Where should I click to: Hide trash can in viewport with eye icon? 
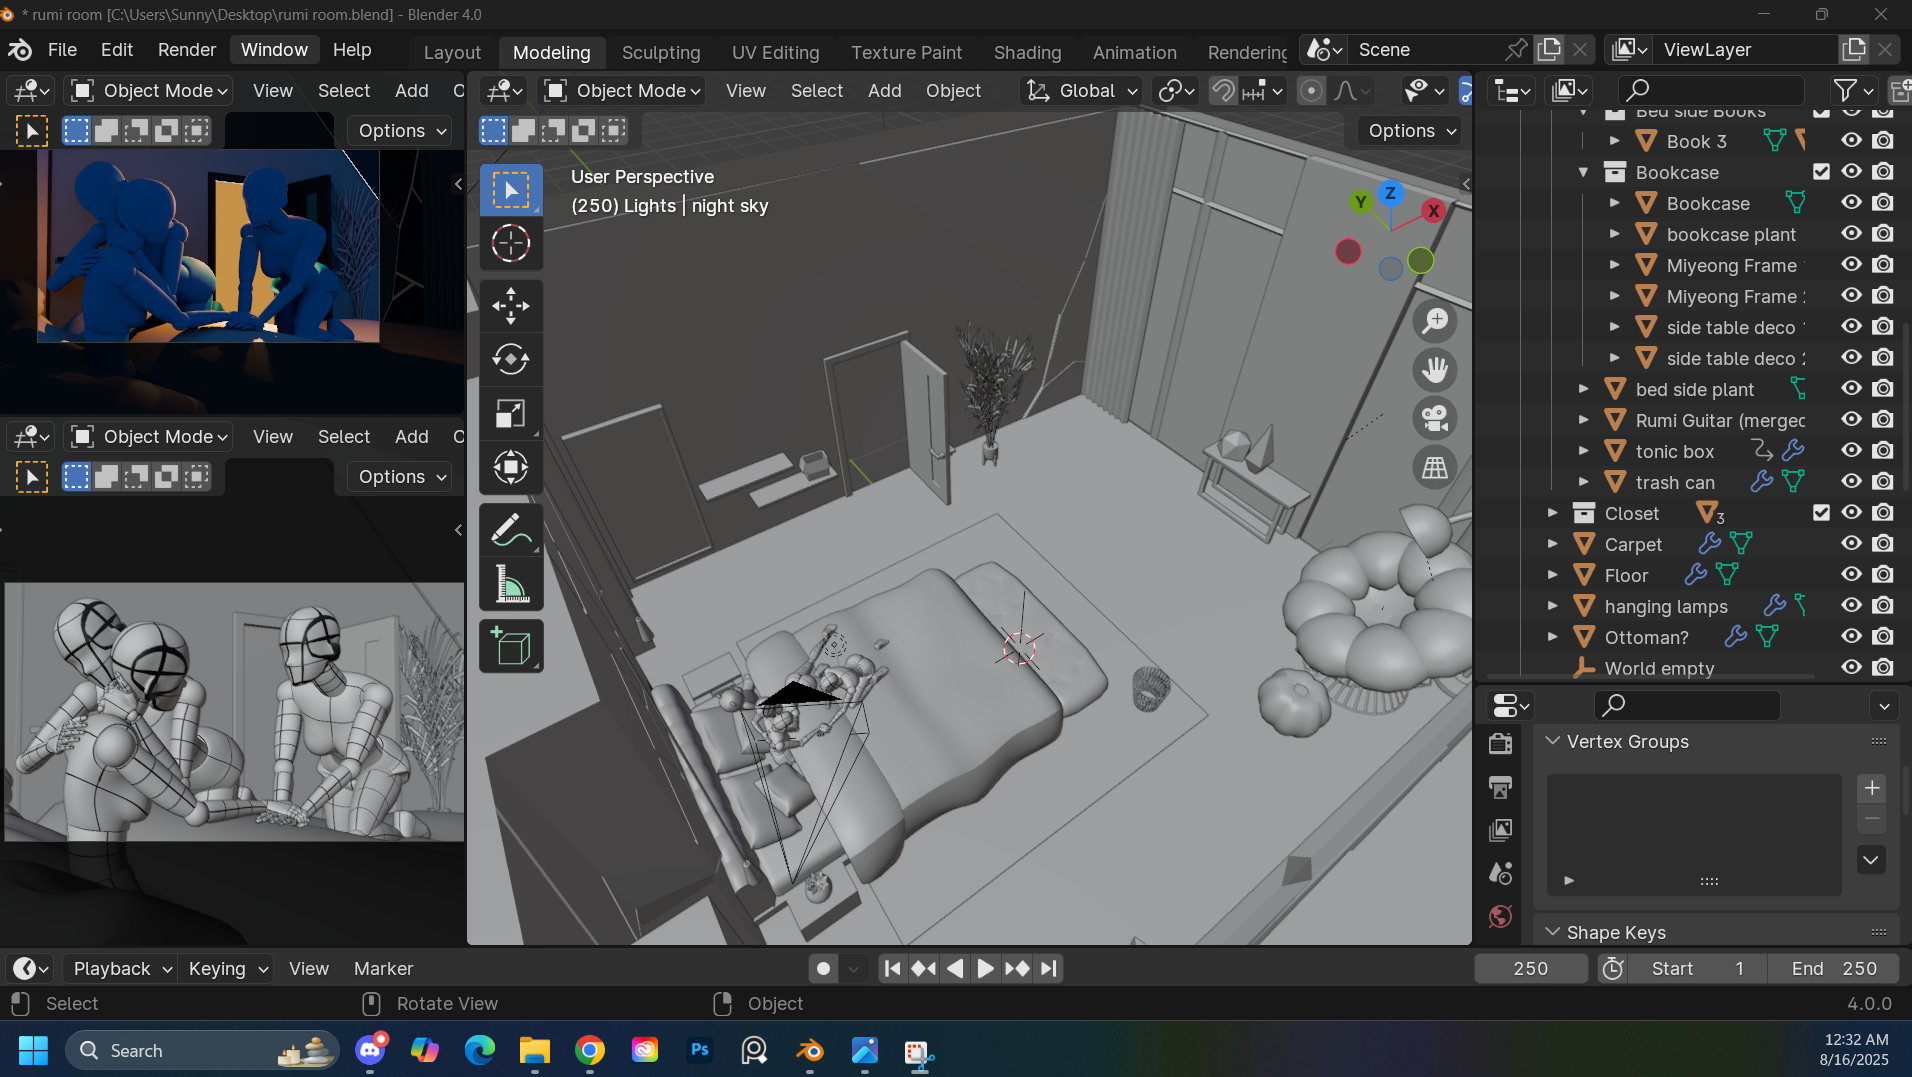pyautogui.click(x=1852, y=481)
